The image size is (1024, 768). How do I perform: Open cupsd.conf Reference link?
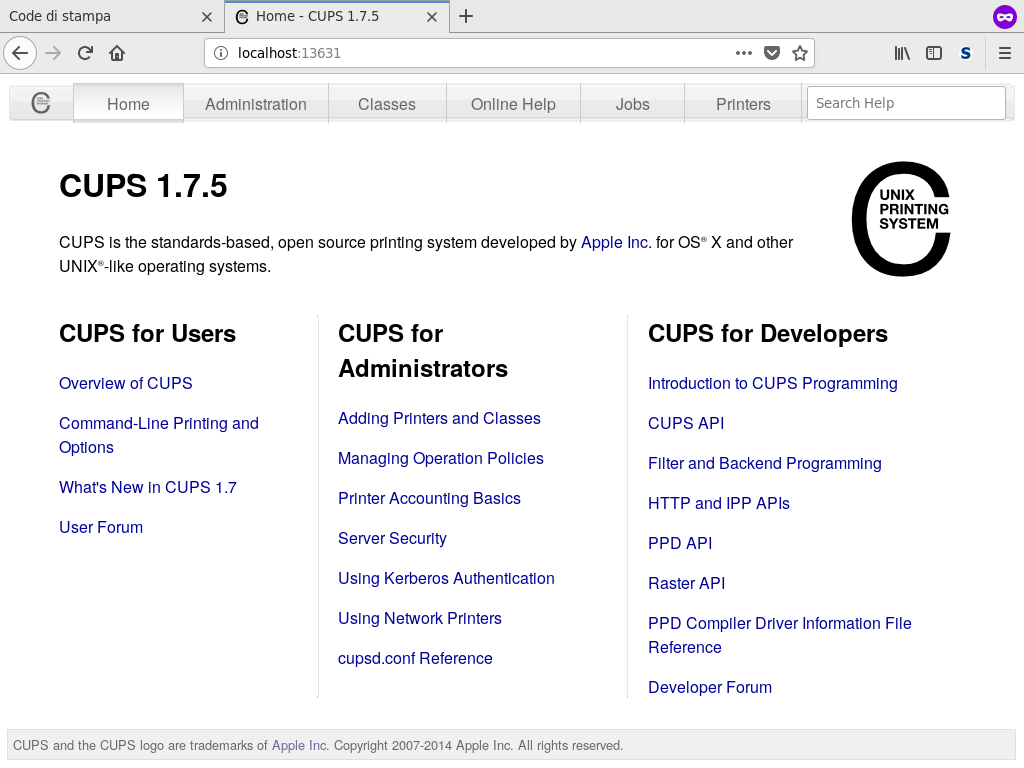tap(415, 658)
